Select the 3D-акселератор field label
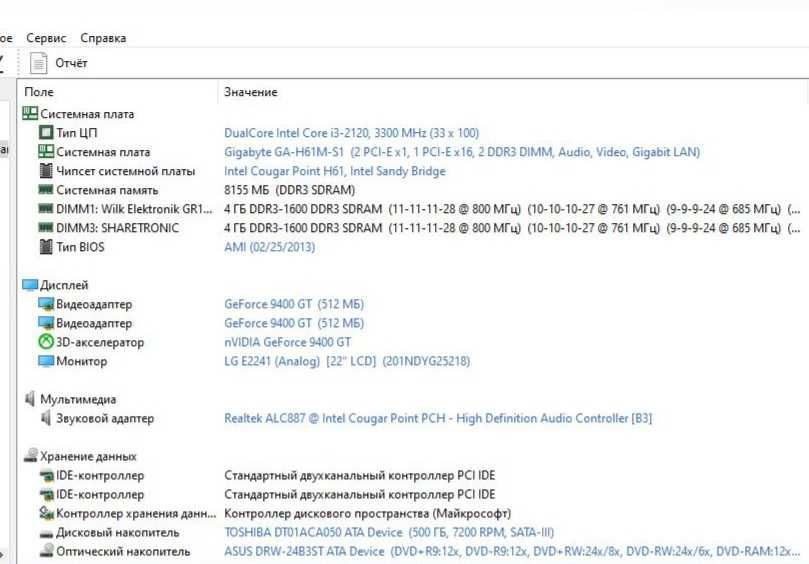The image size is (809, 564). pos(100,342)
